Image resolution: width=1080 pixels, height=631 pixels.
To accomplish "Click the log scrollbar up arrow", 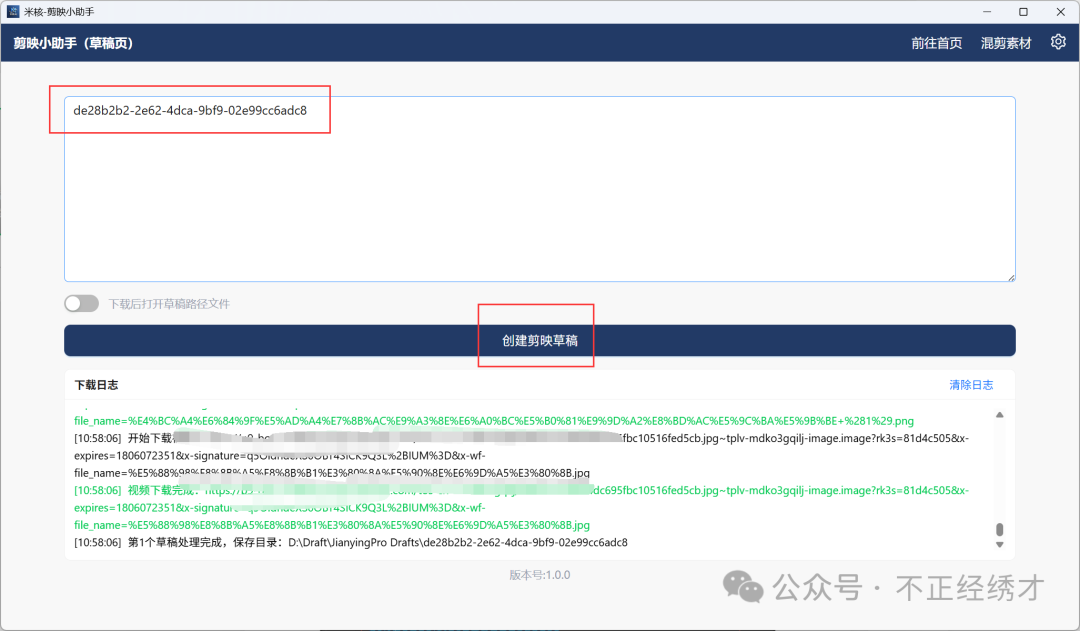I will (x=999, y=415).
